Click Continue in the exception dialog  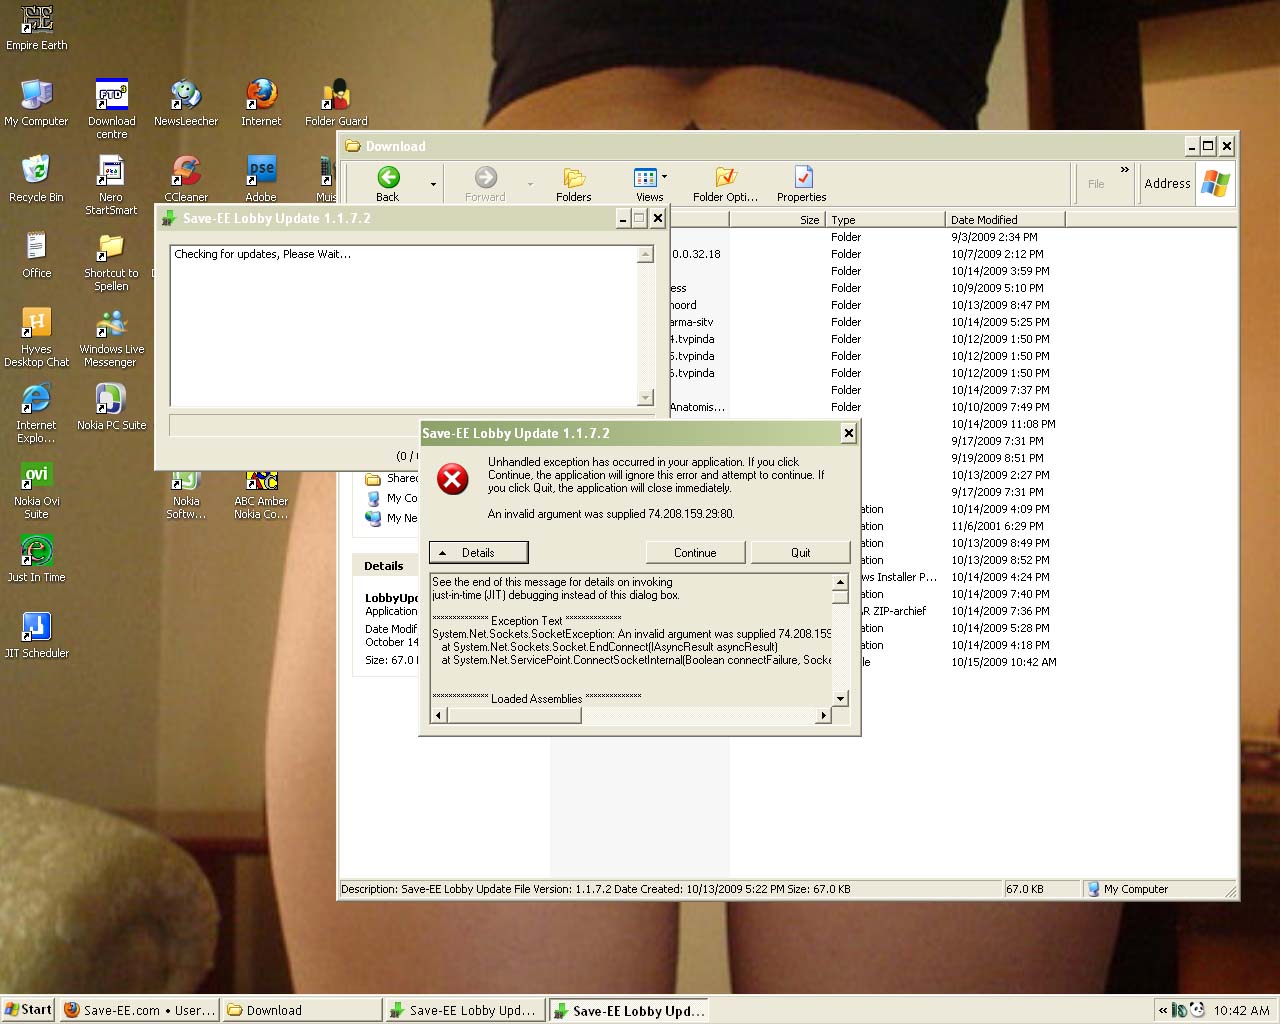pyautogui.click(x=695, y=553)
